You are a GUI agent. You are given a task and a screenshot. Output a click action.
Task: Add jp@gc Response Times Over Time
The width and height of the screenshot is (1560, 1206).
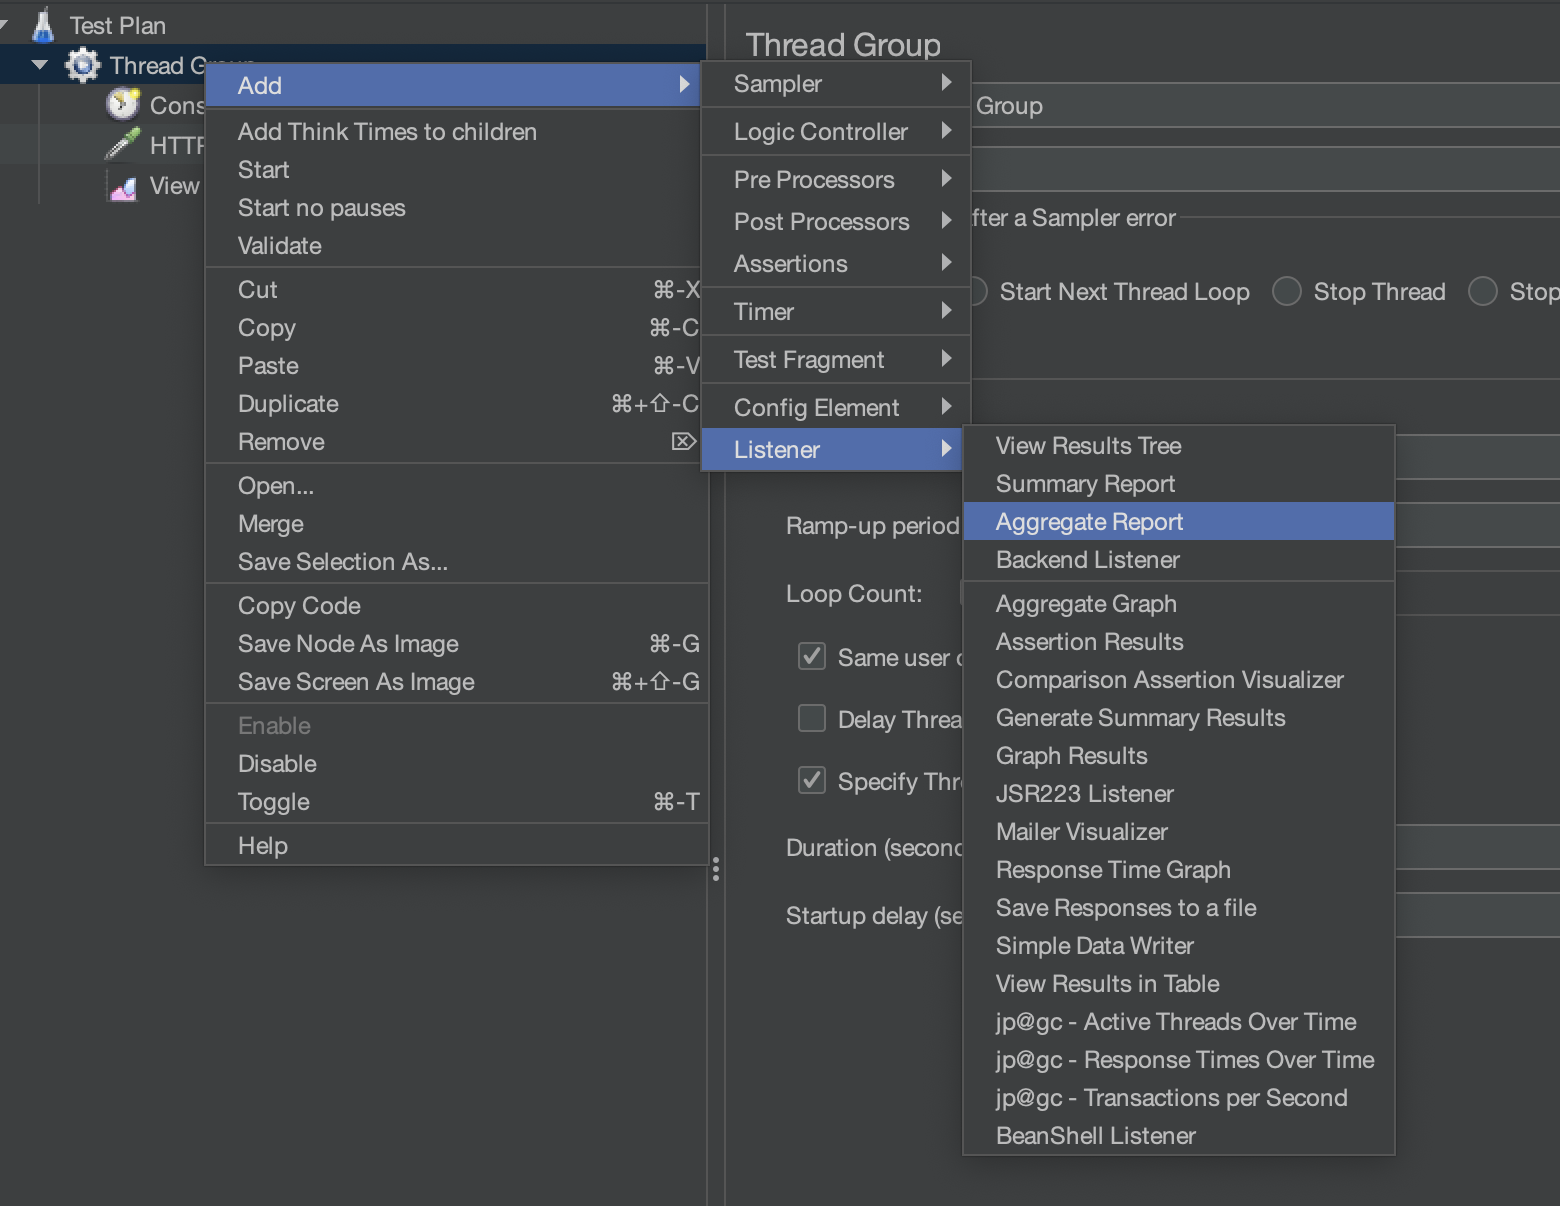[x=1179, y=1060]
